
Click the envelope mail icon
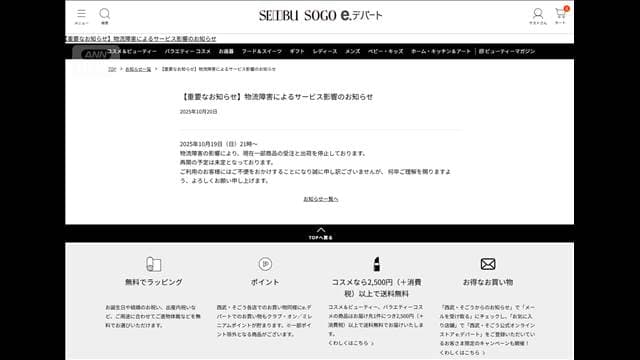488,264
